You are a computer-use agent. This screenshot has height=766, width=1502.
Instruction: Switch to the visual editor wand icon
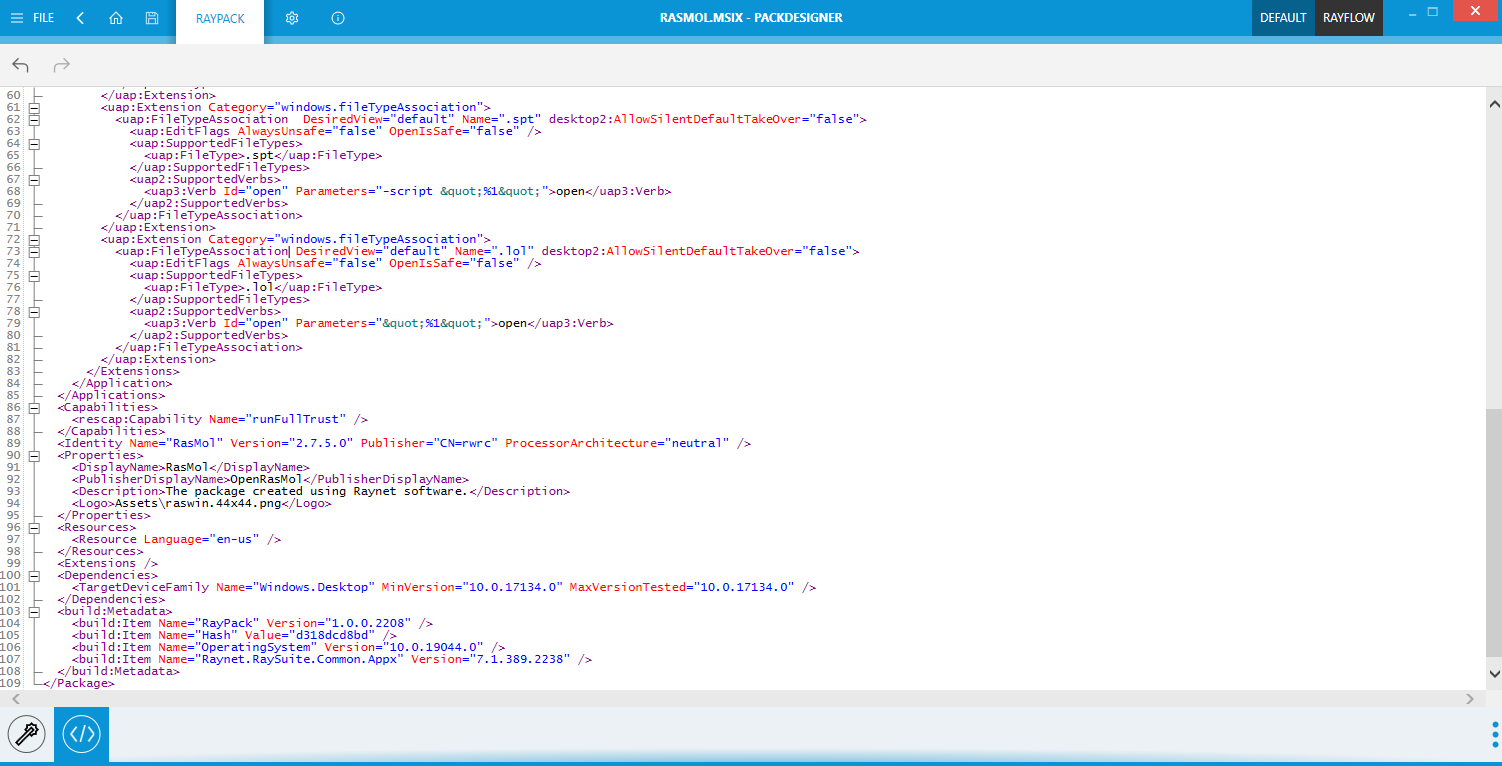click(27, 734)
